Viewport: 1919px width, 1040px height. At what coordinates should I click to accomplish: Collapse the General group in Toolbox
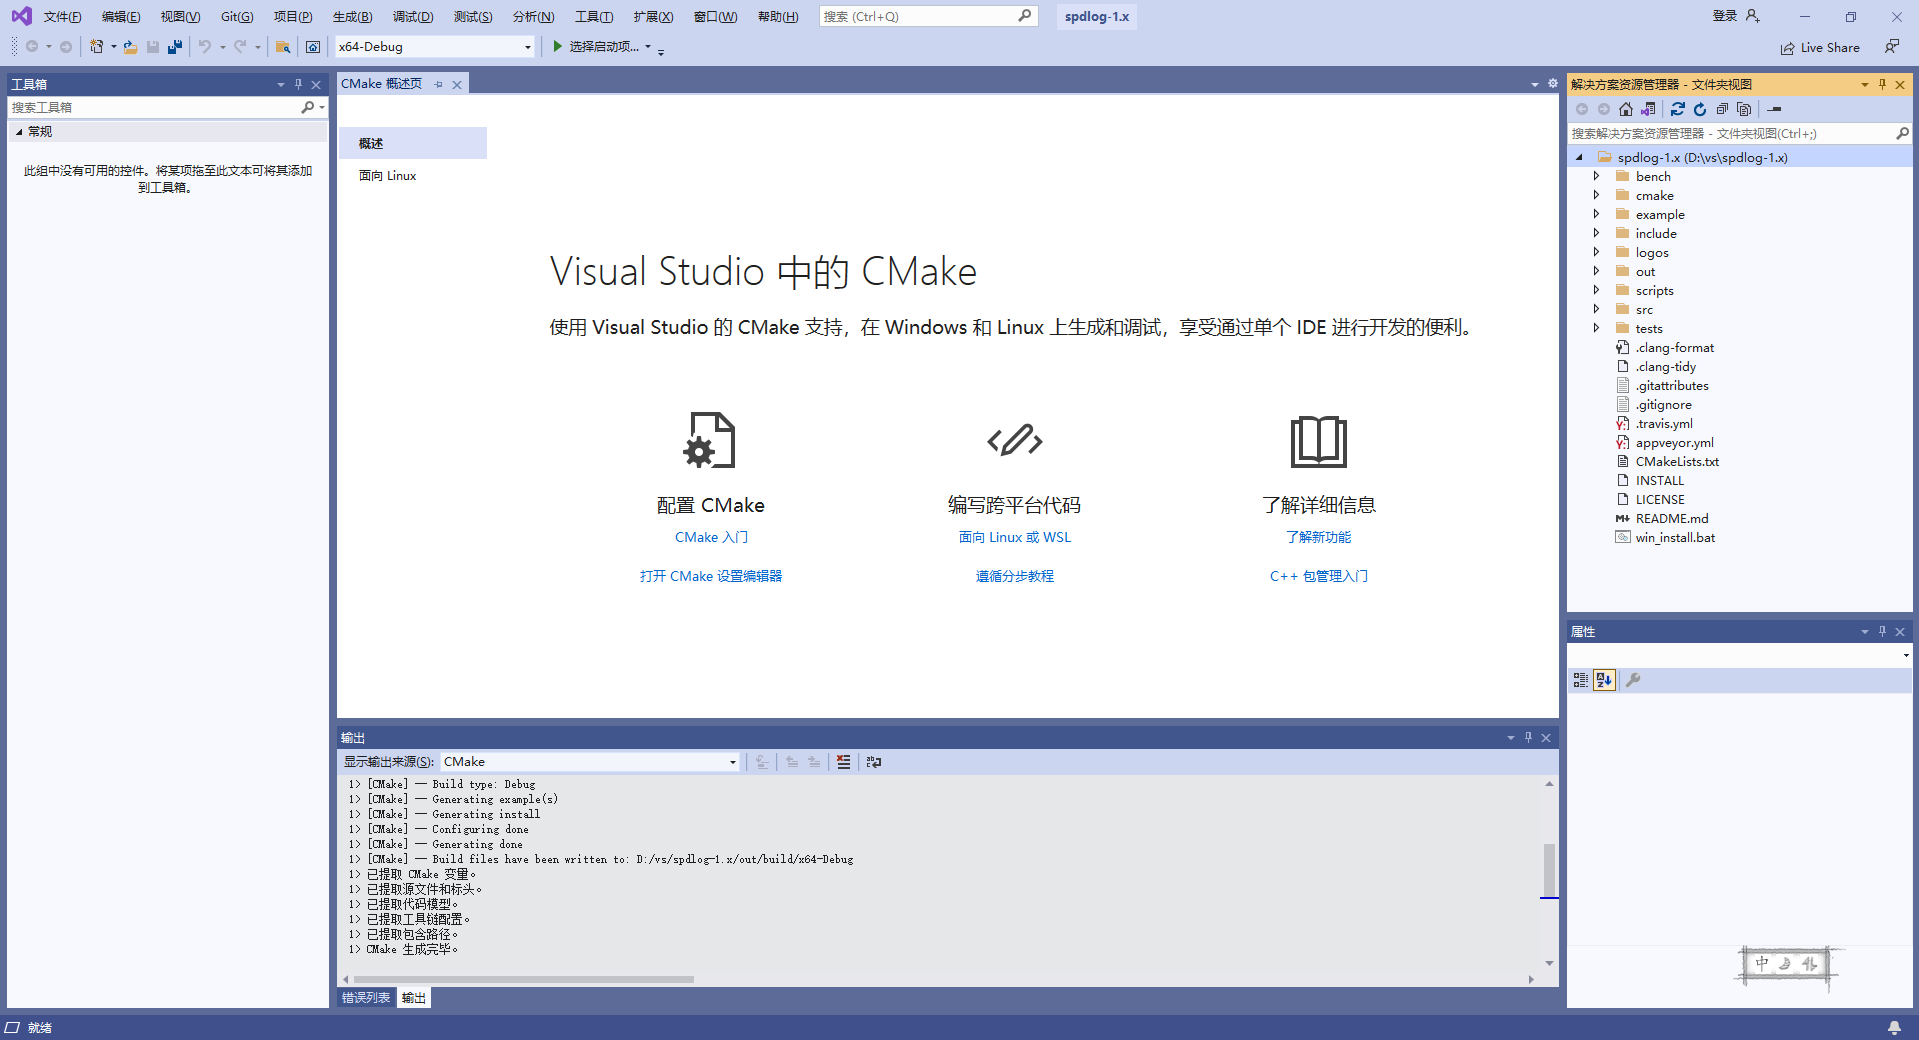click(18, 132)
